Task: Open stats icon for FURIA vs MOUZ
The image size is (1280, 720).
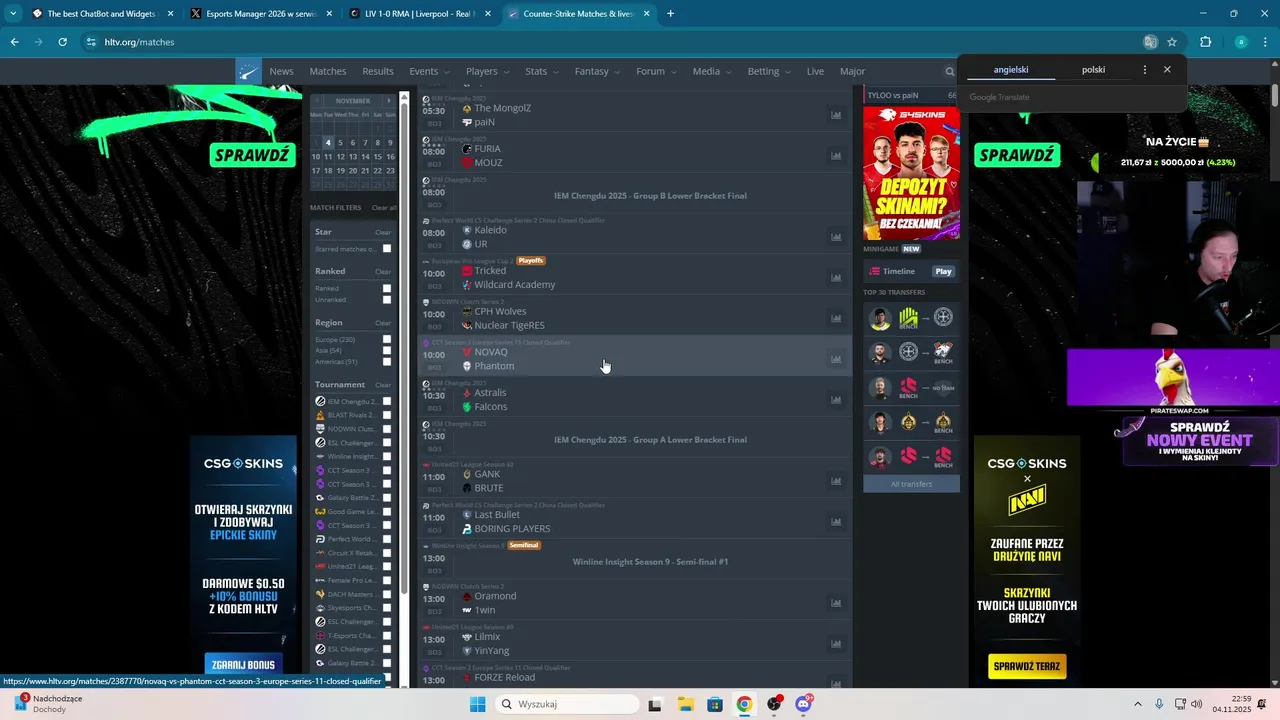Action: [x=836, y=156]
